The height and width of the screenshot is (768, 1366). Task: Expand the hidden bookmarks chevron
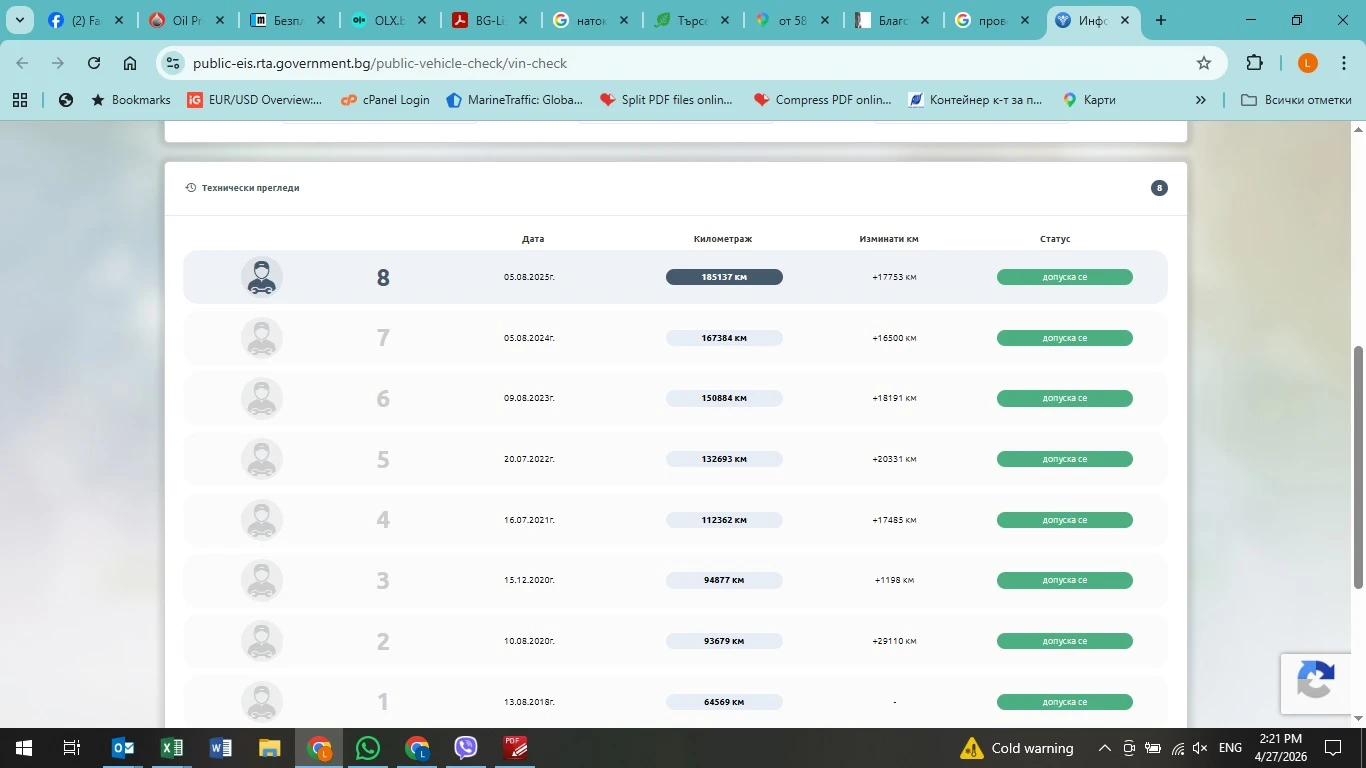click(x=1201, y=100)
